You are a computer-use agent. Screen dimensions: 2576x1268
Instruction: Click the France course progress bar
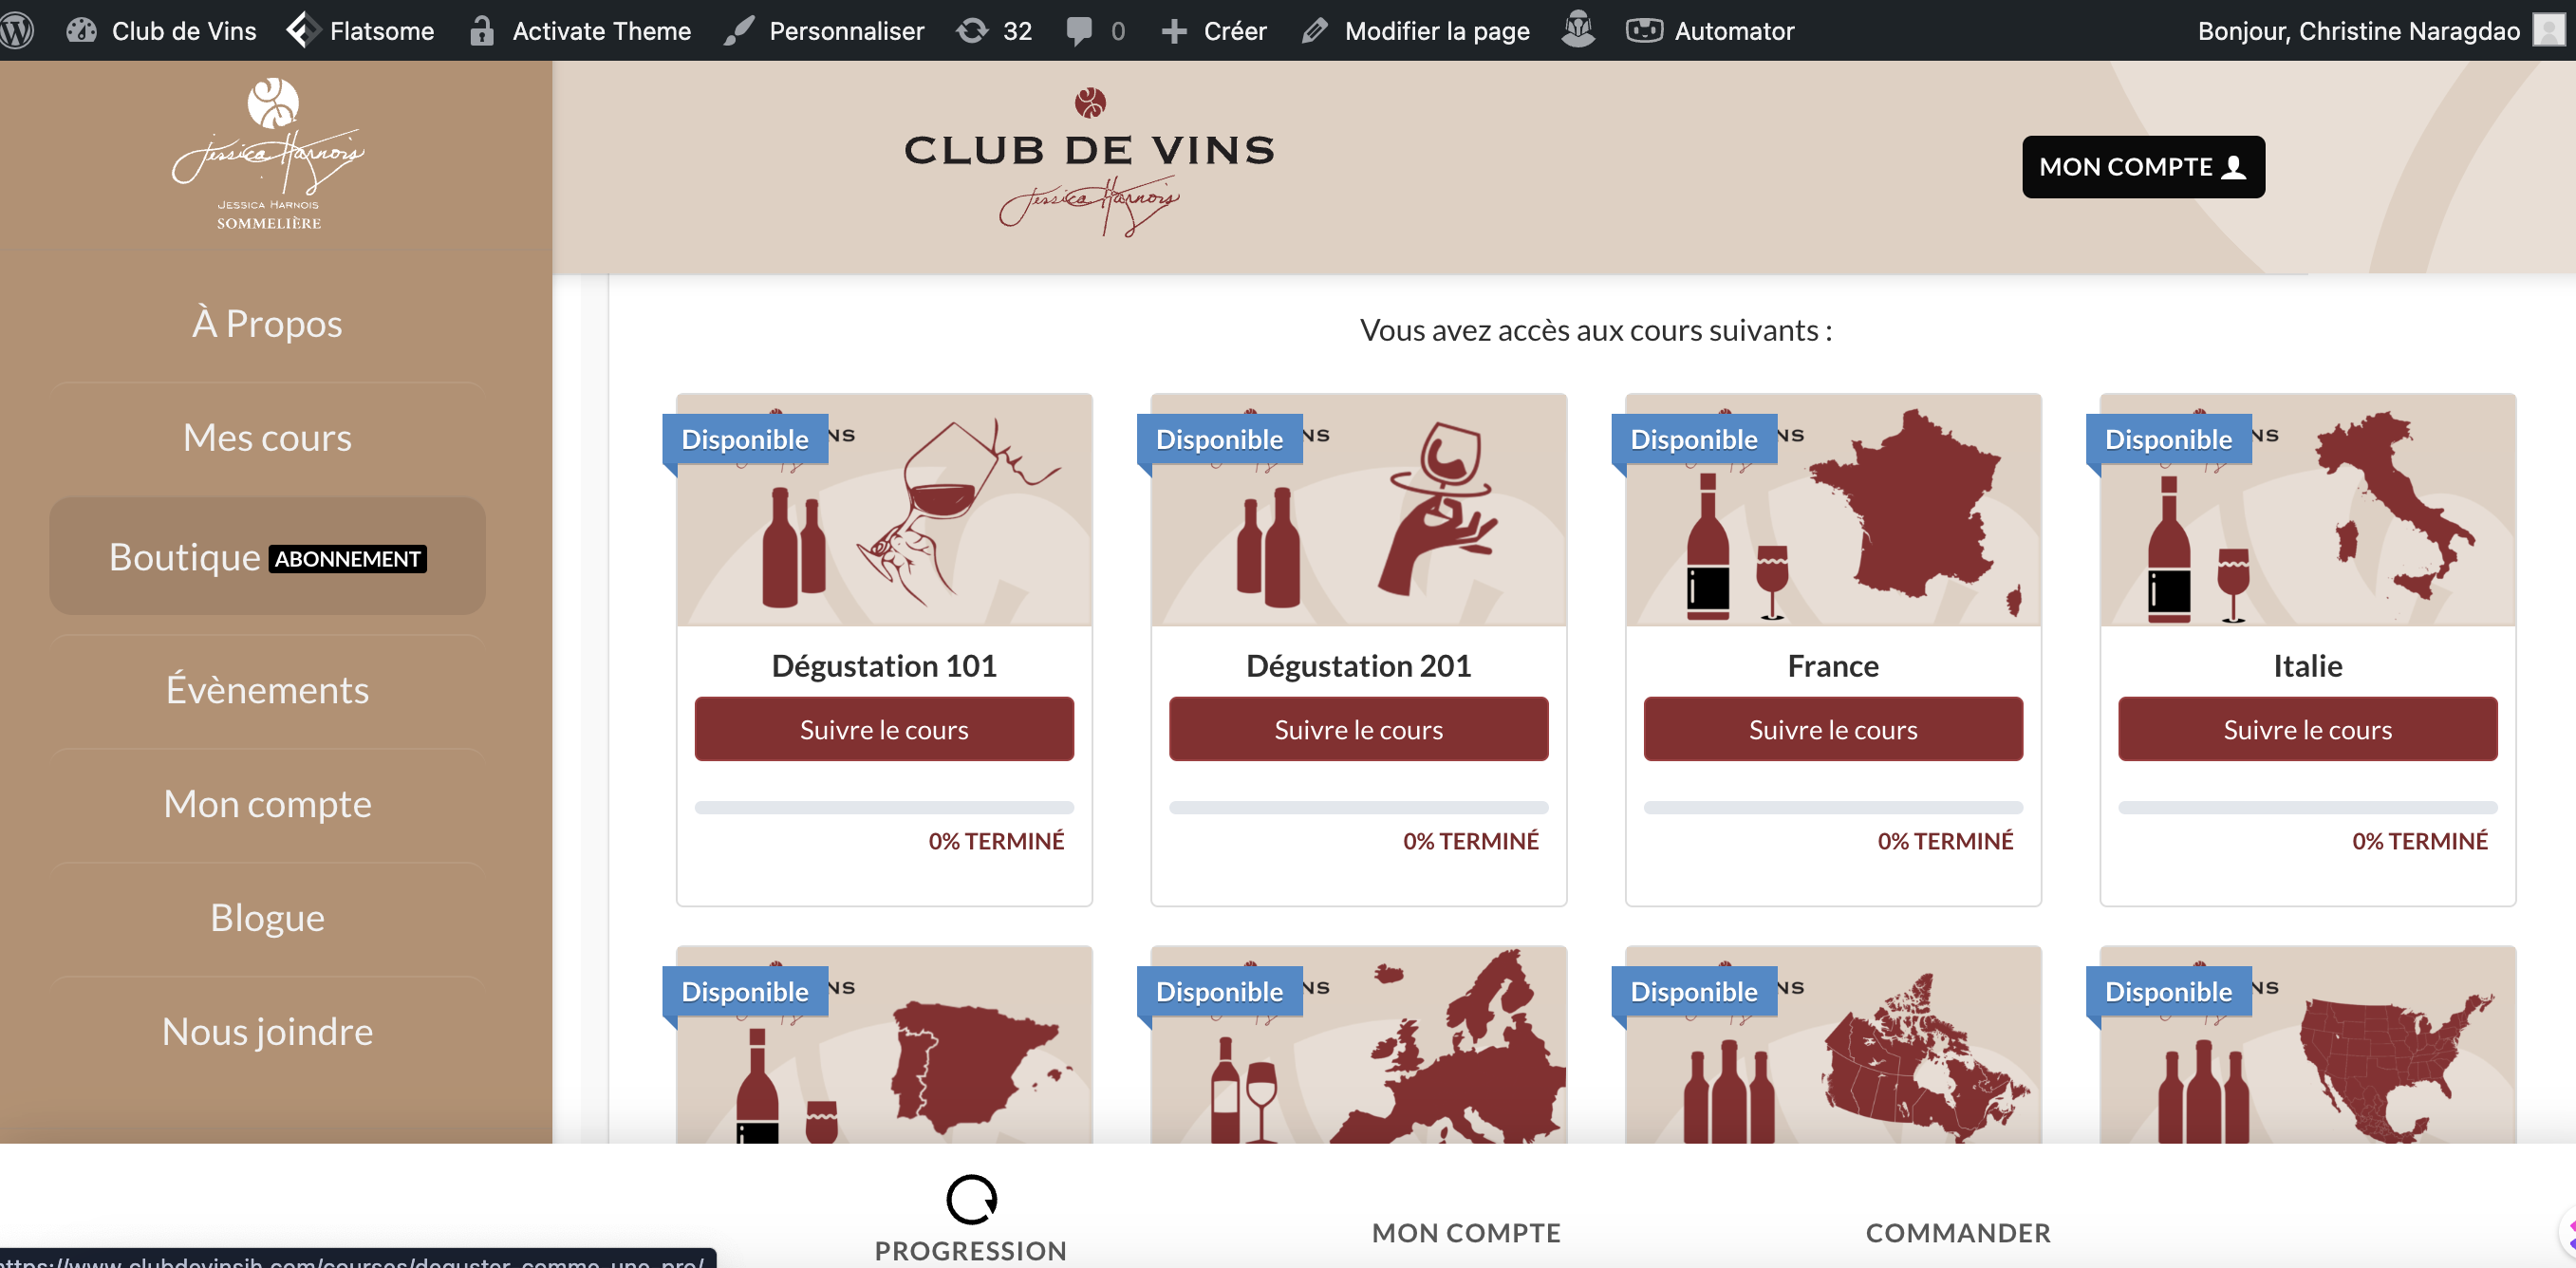tap(1832, 807)
